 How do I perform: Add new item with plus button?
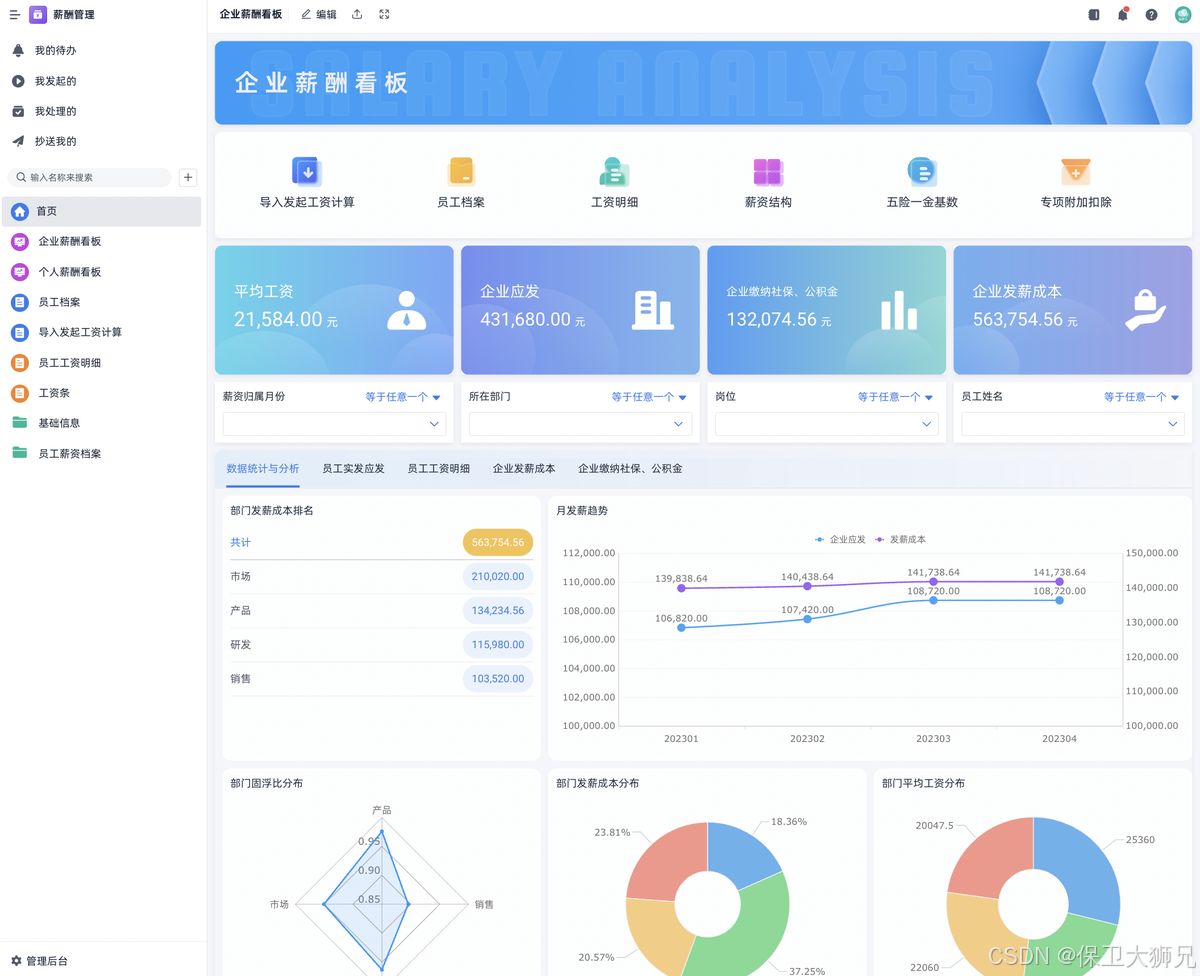[x=188, y=177]
